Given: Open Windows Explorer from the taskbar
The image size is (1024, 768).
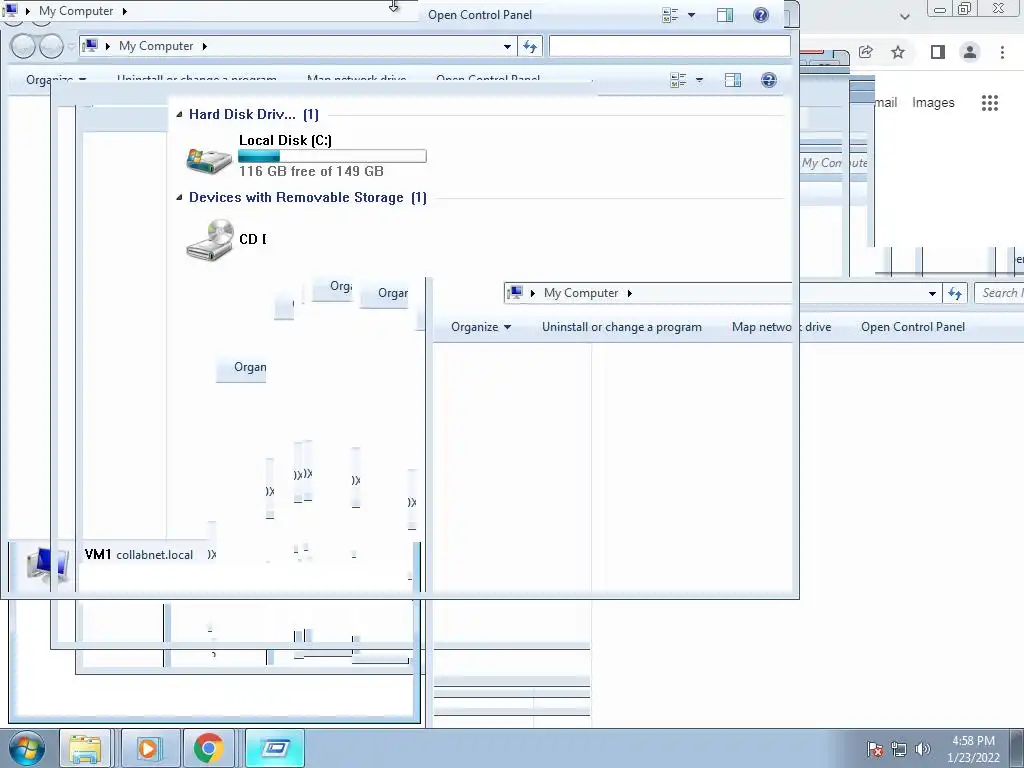Looking at the screenshot, I should tap(85, 748).
